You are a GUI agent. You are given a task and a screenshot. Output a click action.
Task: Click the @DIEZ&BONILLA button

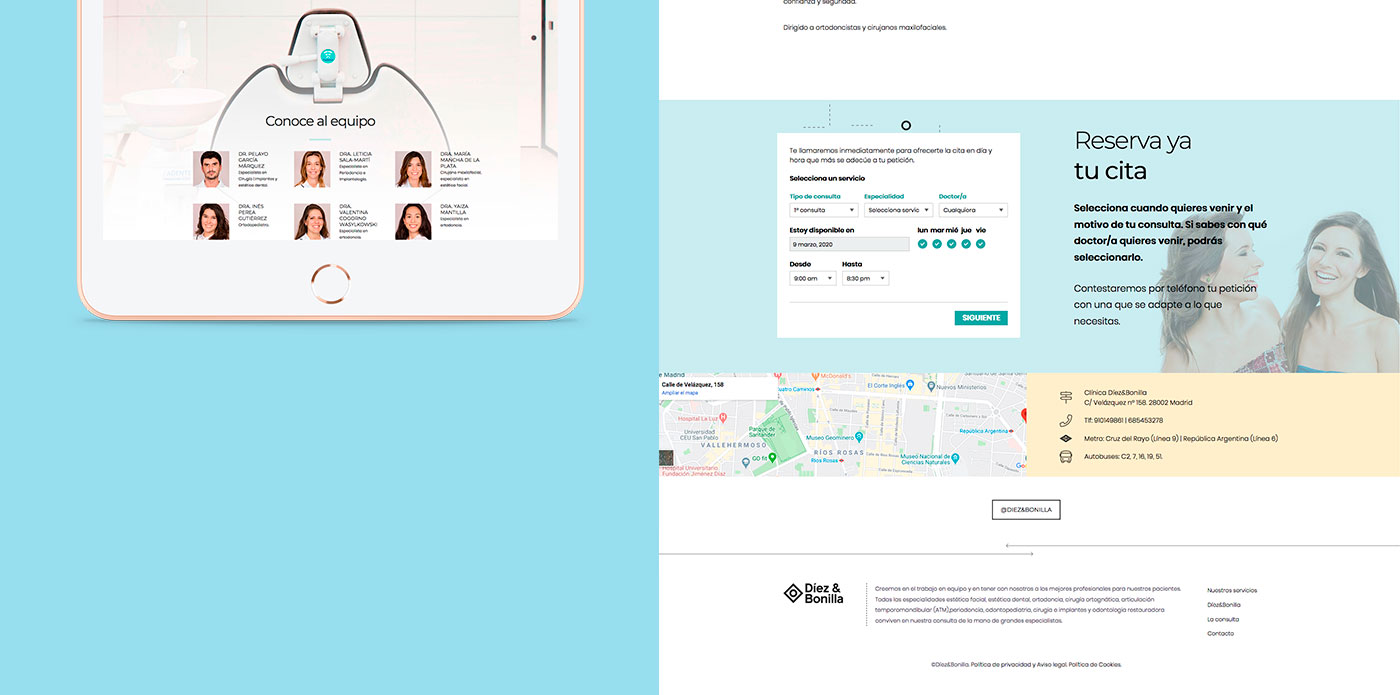(x=1026, y=510)
